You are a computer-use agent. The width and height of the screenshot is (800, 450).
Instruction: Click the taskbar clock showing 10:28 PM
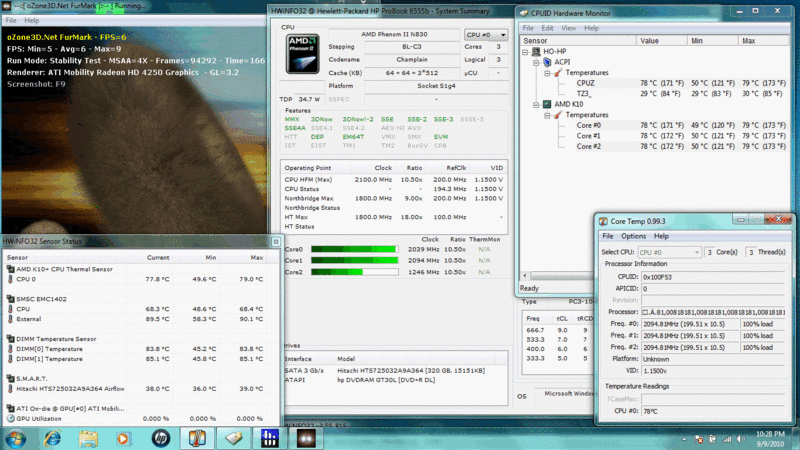click(769, 437)
